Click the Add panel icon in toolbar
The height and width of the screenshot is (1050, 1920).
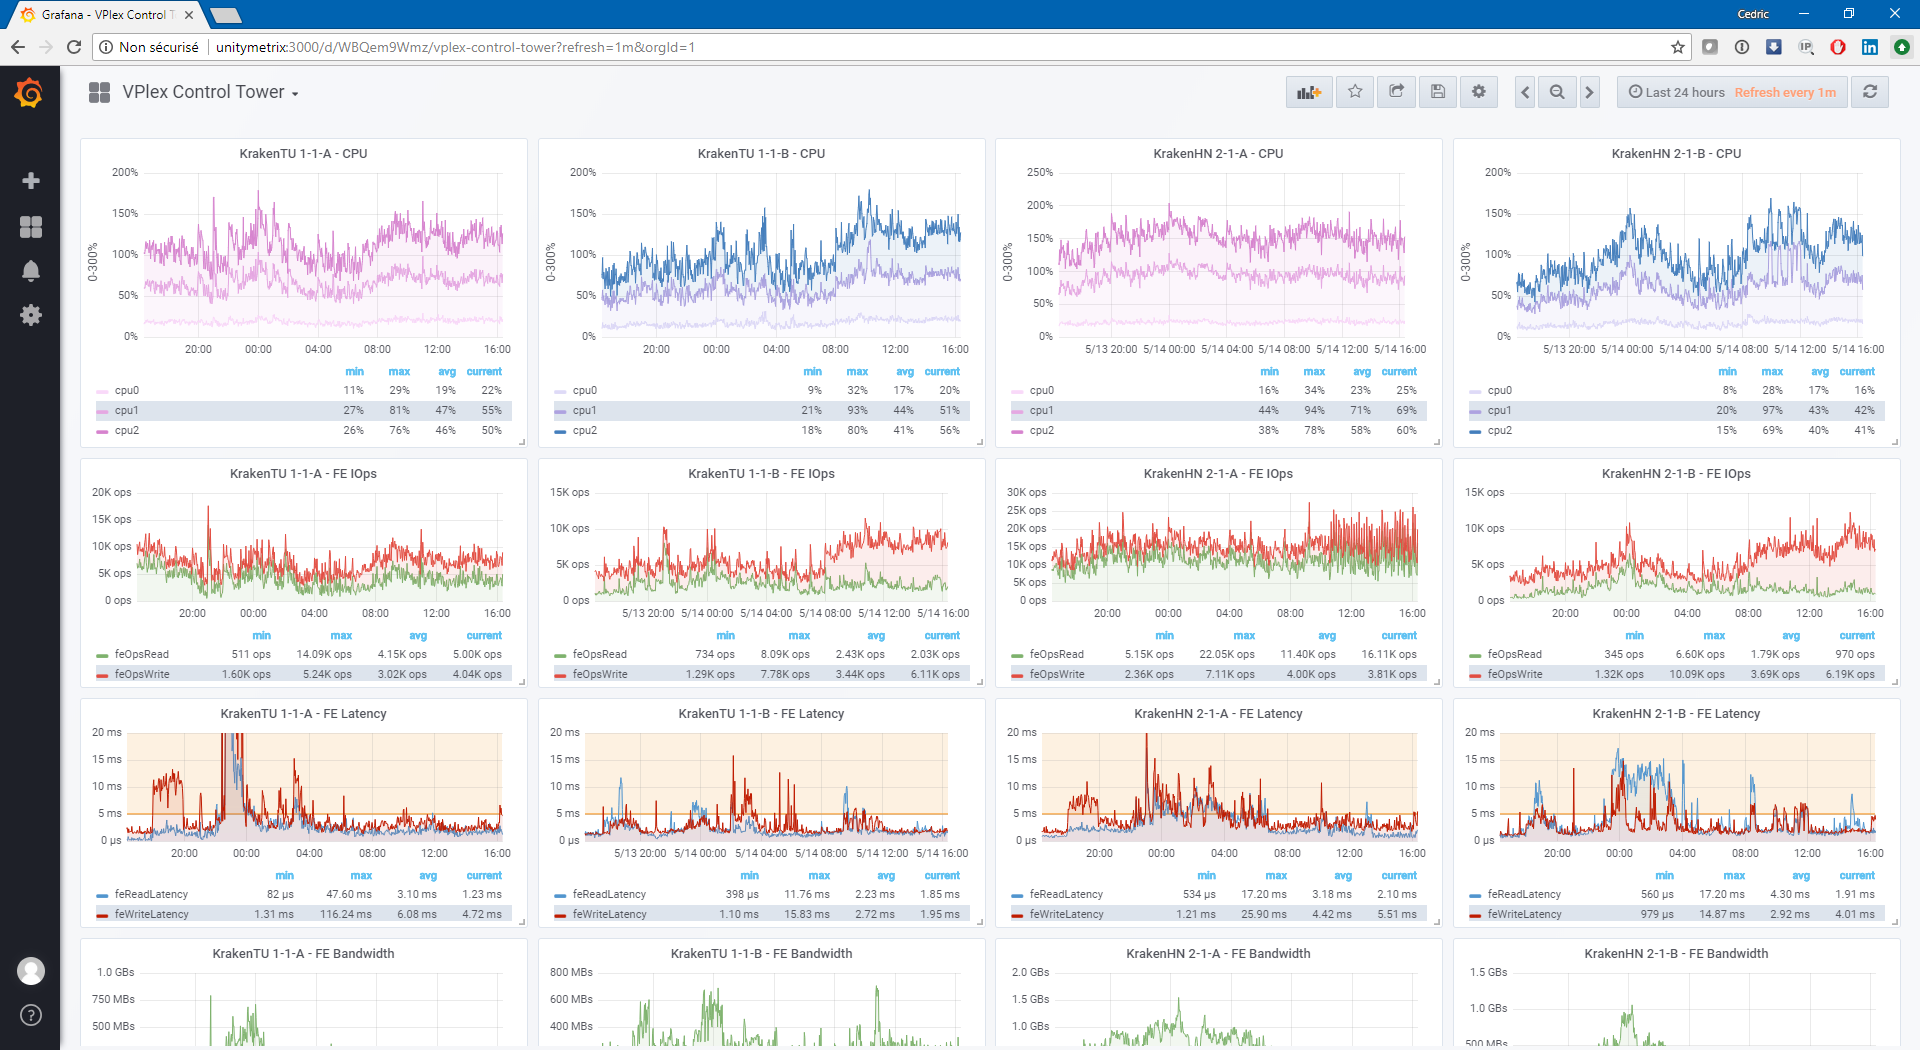(x=1308, y=92)
